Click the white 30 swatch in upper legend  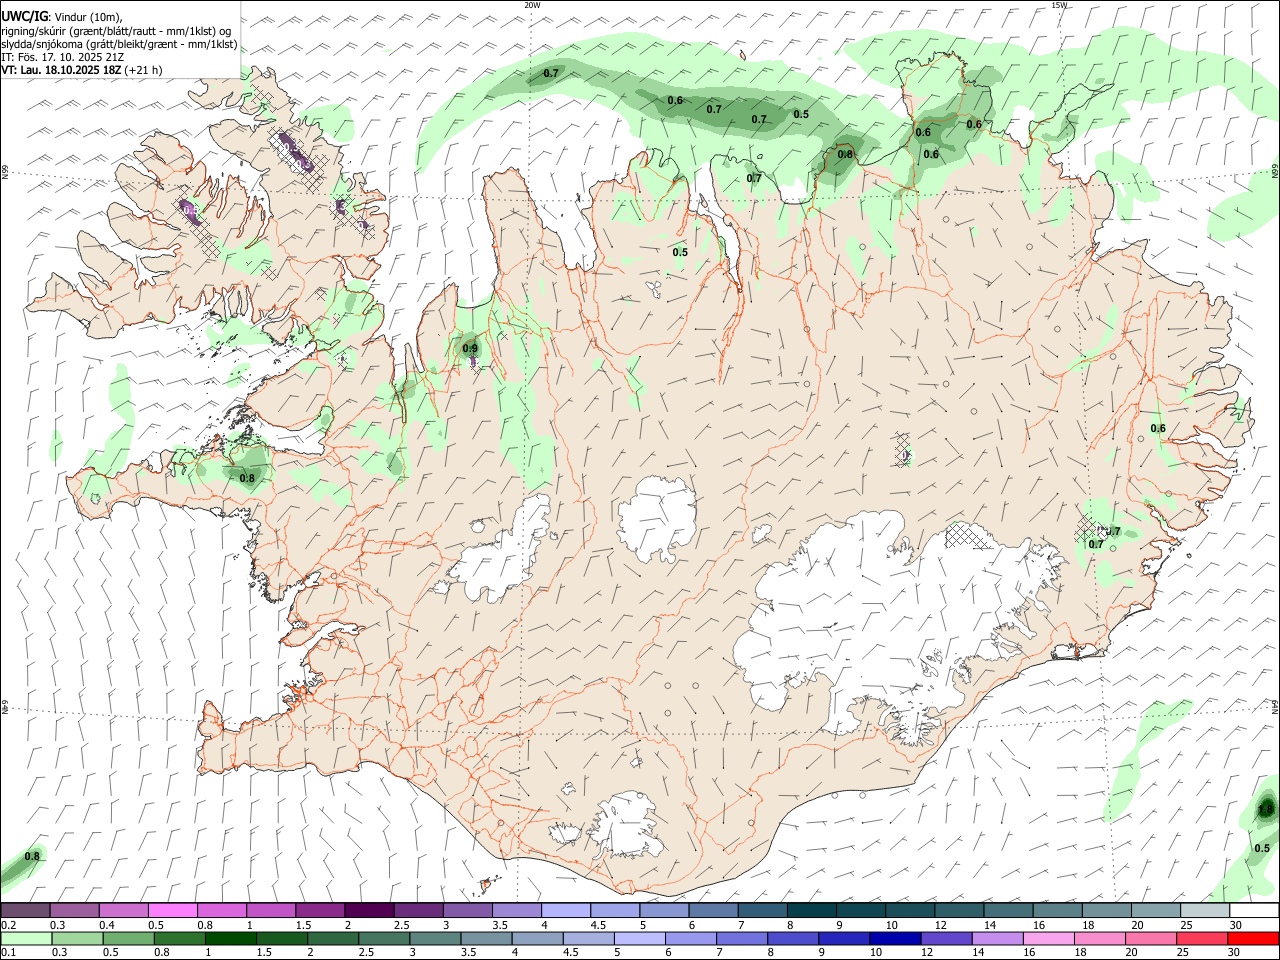pos(1254,910)
